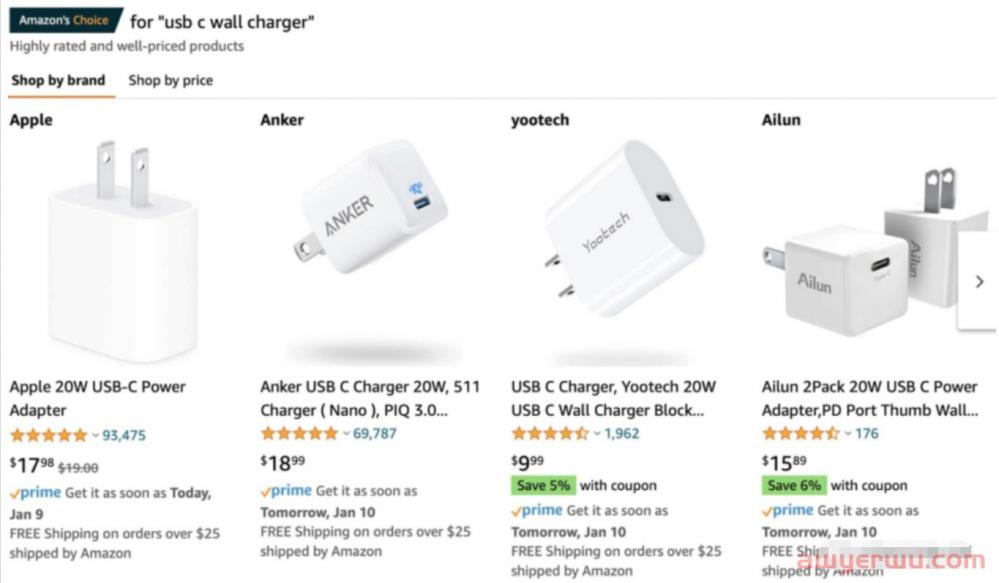Image resolution: width=999 pixels, height=583 pixels.
Task: Click the Amazon's Choice badge
Action: click(64, 20)
